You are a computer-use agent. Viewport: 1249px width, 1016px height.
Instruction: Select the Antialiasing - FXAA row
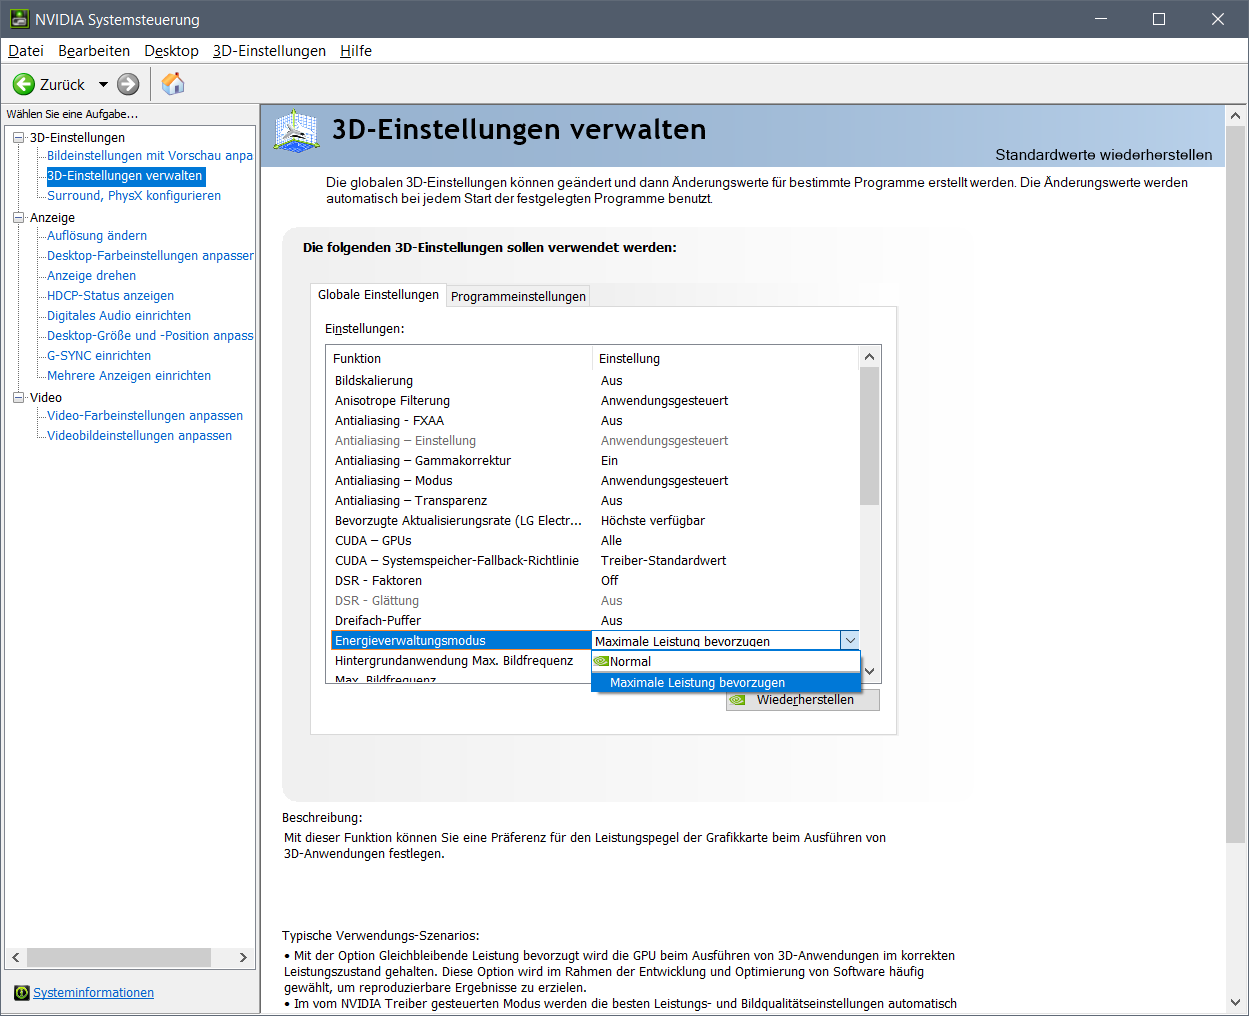click(594, 421)
